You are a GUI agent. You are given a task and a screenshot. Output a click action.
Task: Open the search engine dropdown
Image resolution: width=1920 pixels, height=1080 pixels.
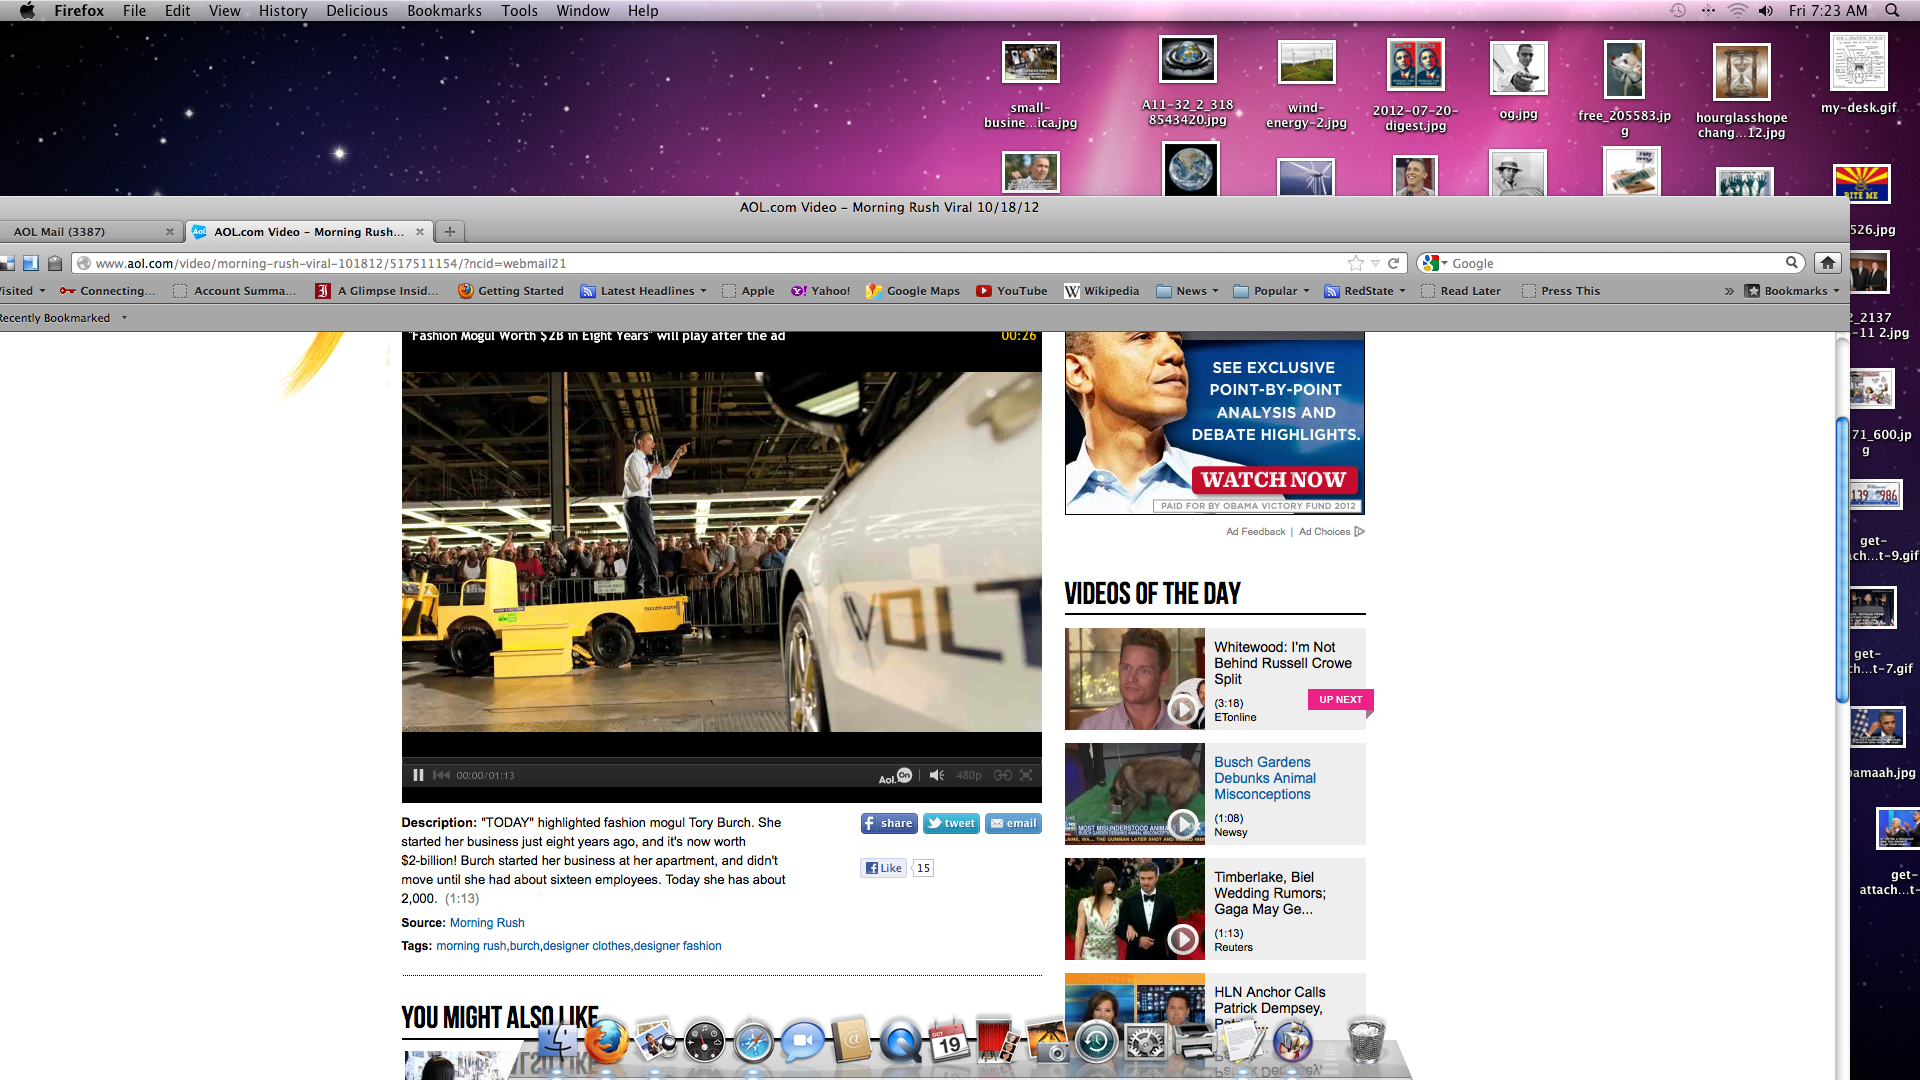click(1434, 263)
